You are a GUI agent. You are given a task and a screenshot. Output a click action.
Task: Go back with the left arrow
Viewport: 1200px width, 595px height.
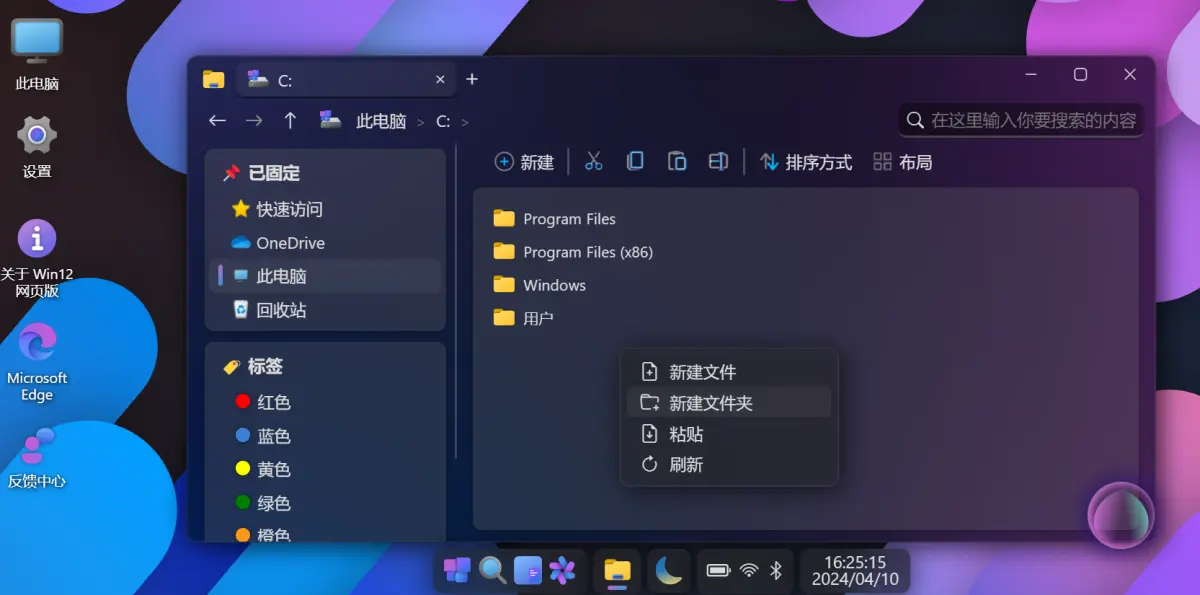click(x=217, y=121)
